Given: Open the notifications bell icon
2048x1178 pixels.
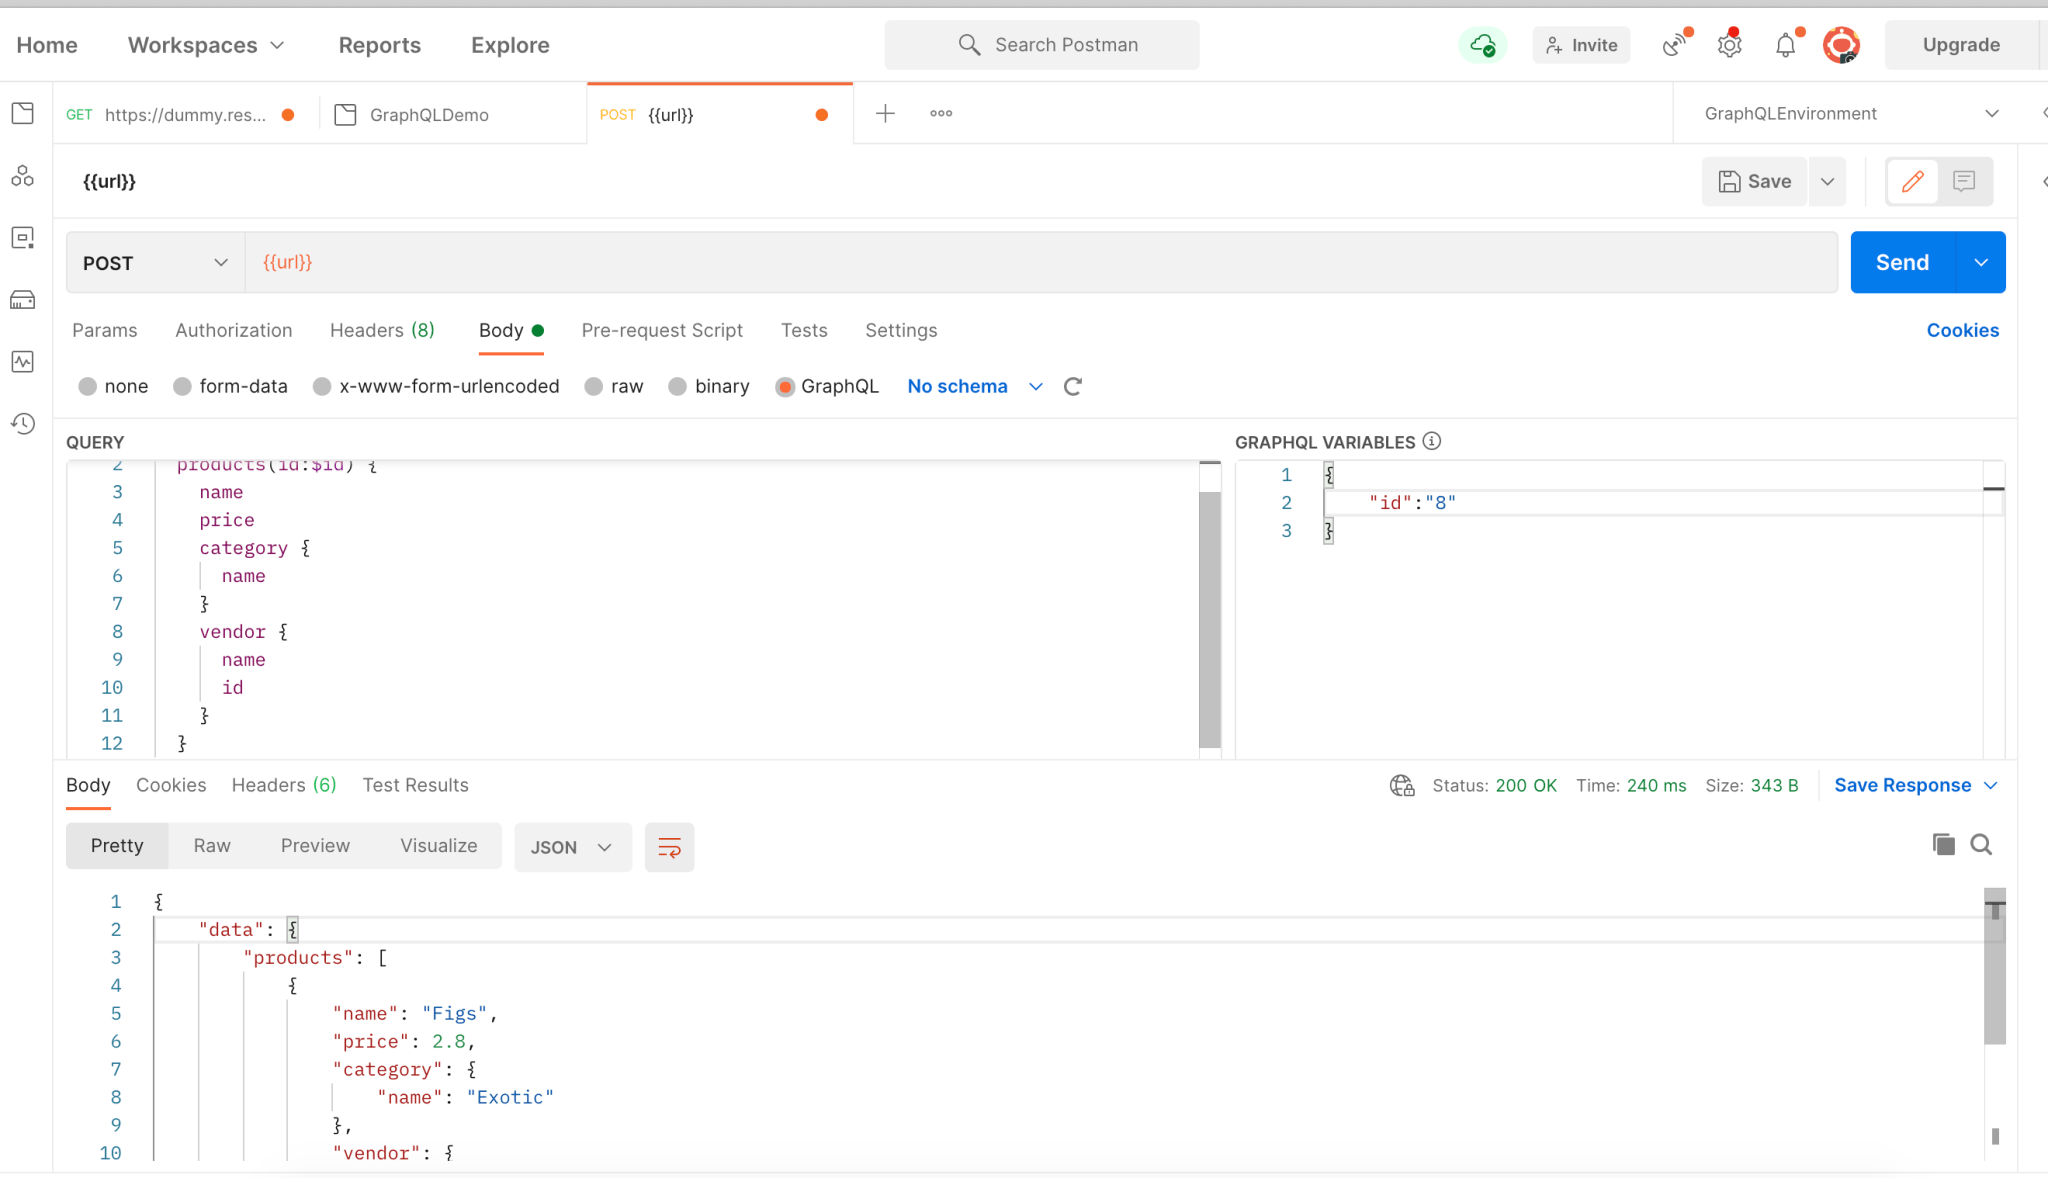Looking at the screenshot, I should click(1785, 45).
